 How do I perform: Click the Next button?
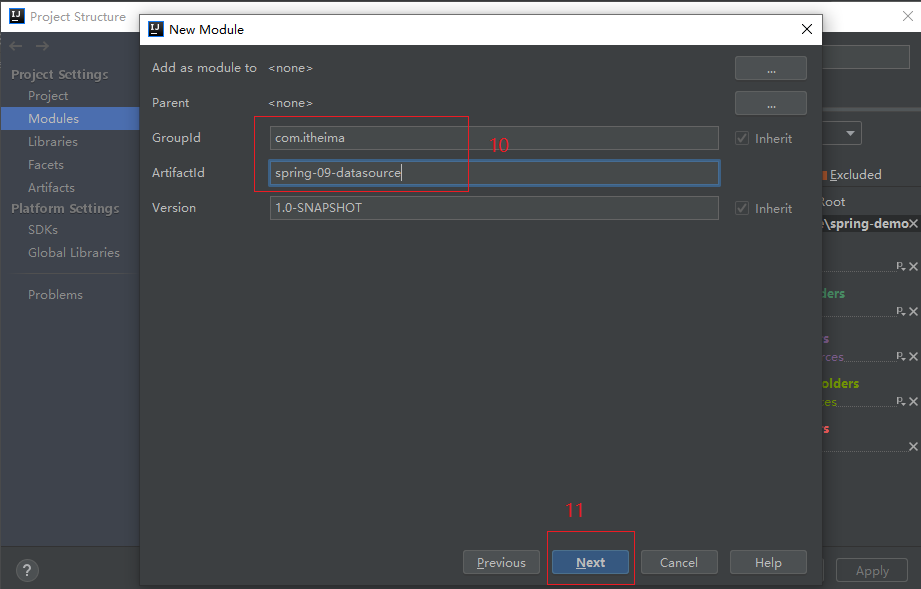coord(590,562)
